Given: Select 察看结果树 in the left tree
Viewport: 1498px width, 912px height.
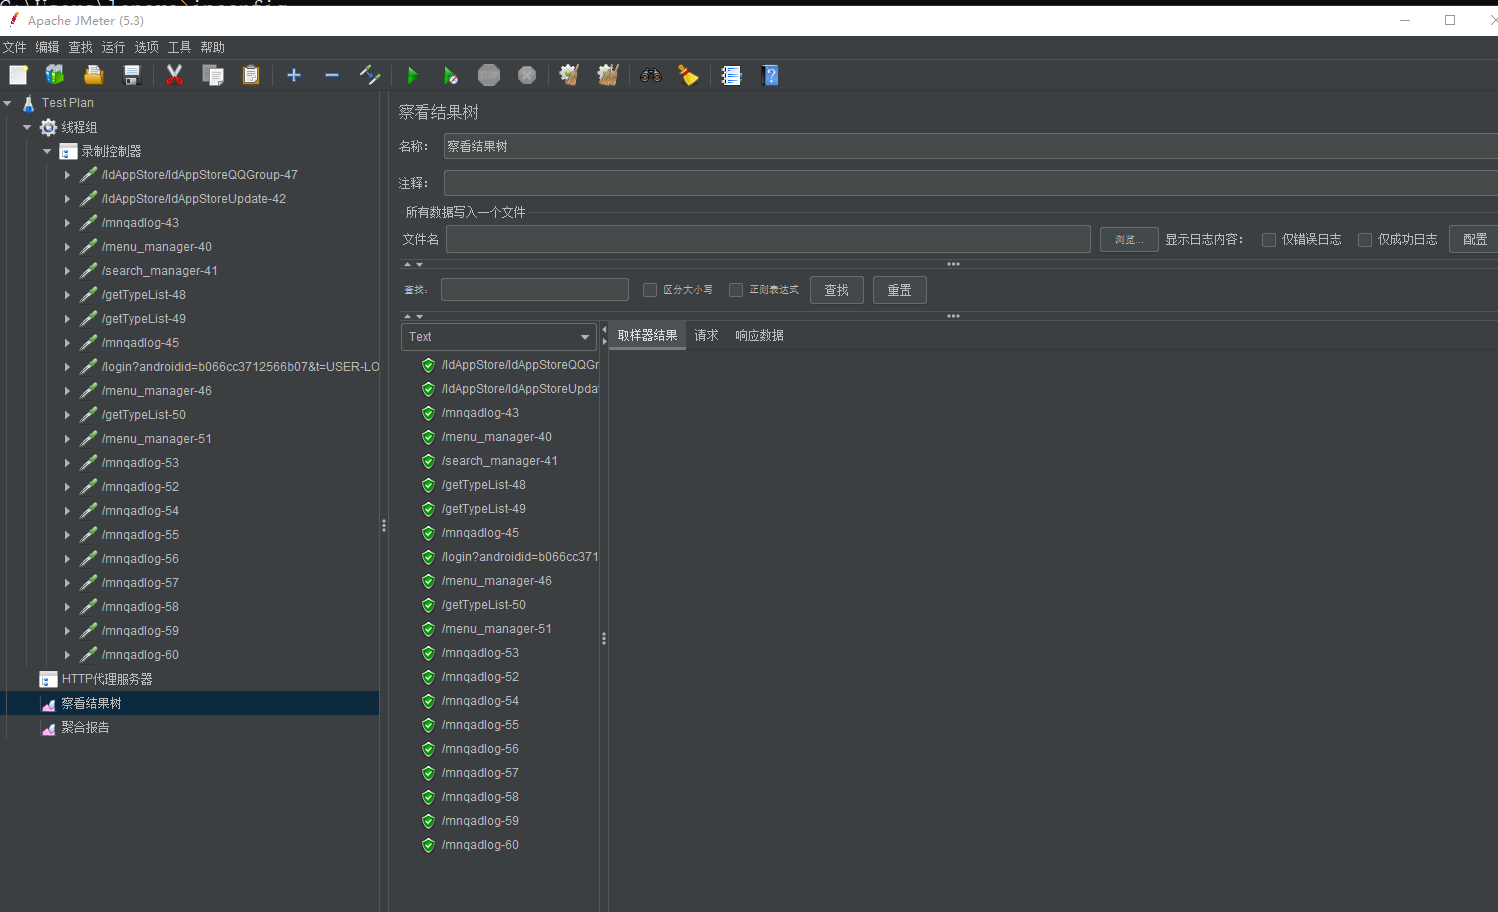Looking at the screenshot, I should [x=91, y=704].
